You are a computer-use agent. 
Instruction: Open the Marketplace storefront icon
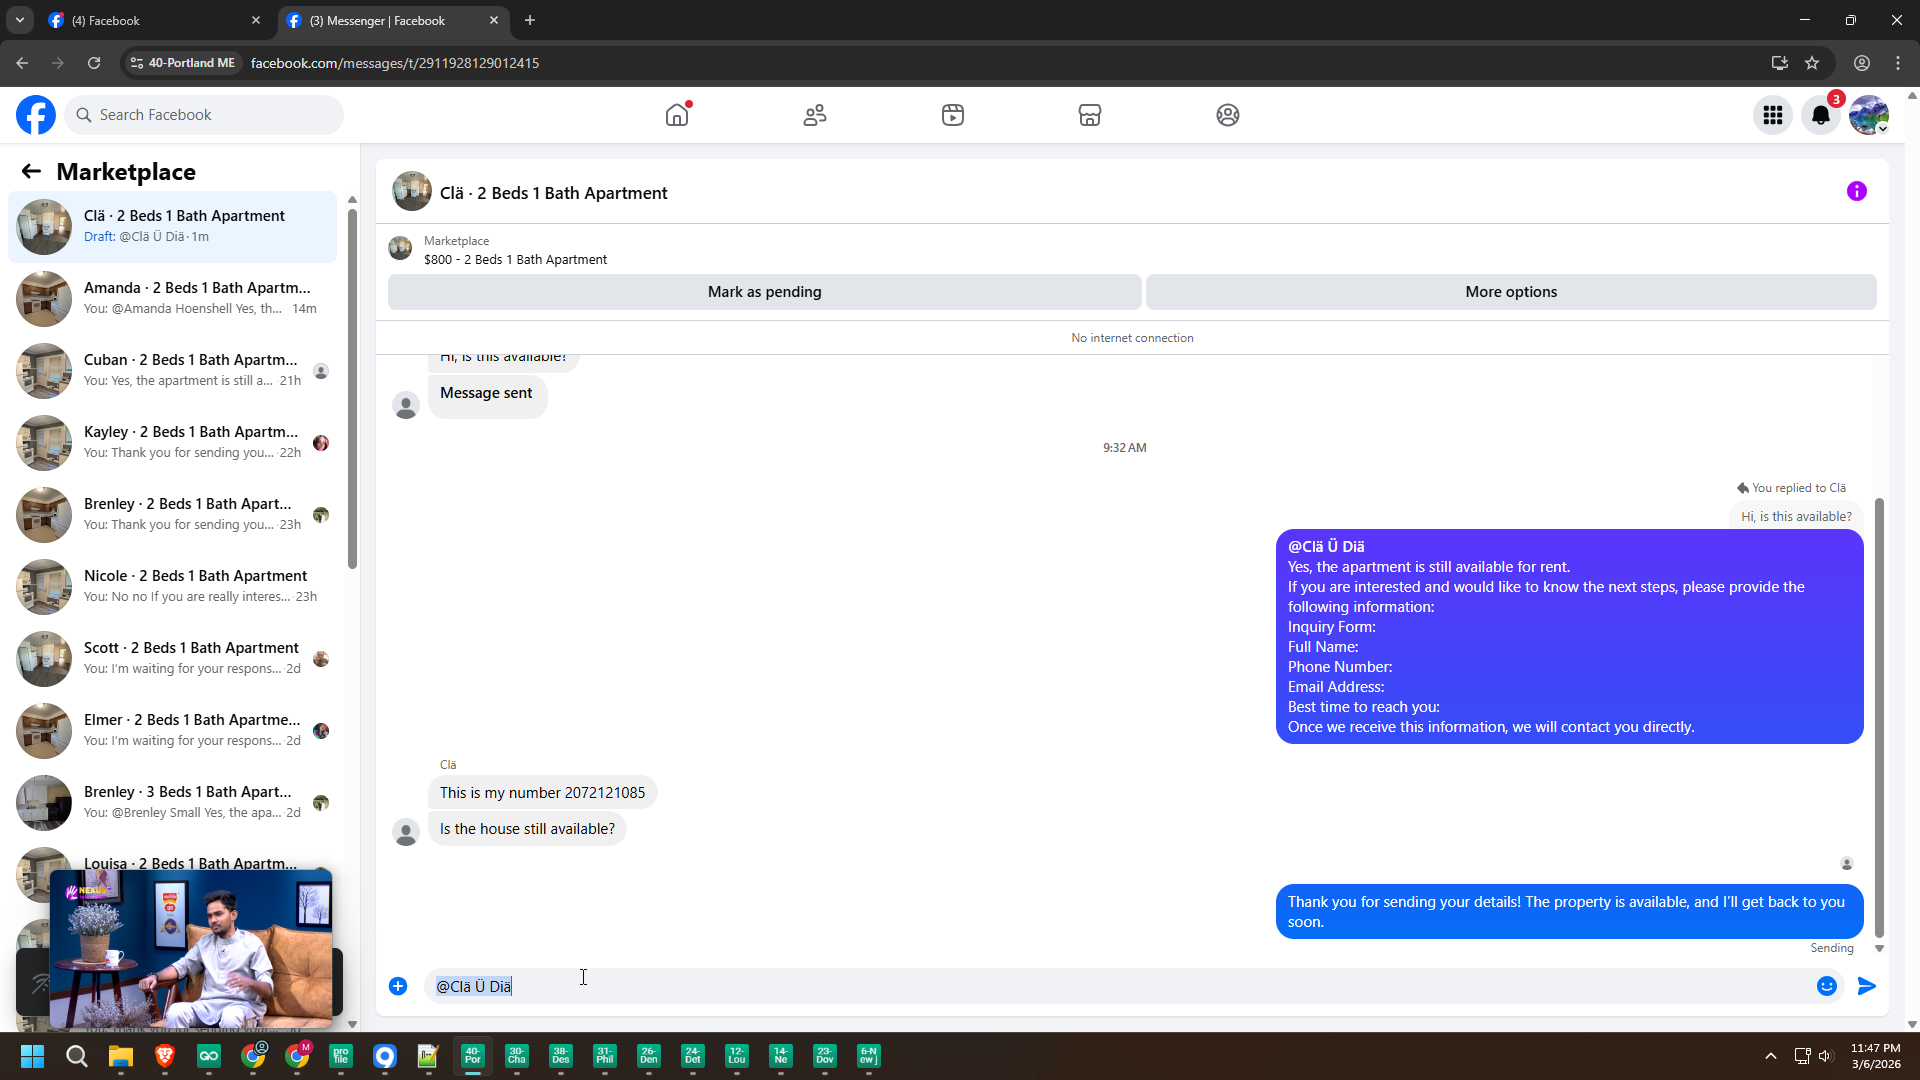[x=1090, y=115]
